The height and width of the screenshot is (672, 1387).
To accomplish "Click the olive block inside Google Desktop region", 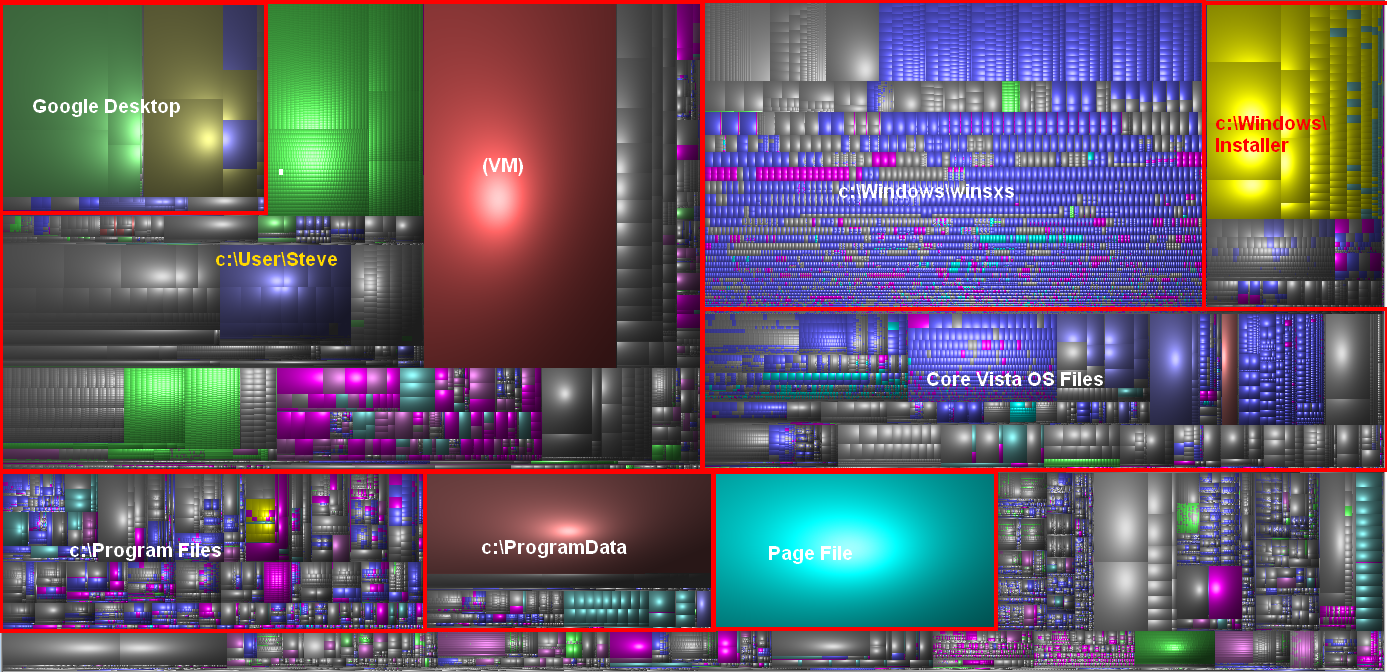I will [x=181, y=50].
